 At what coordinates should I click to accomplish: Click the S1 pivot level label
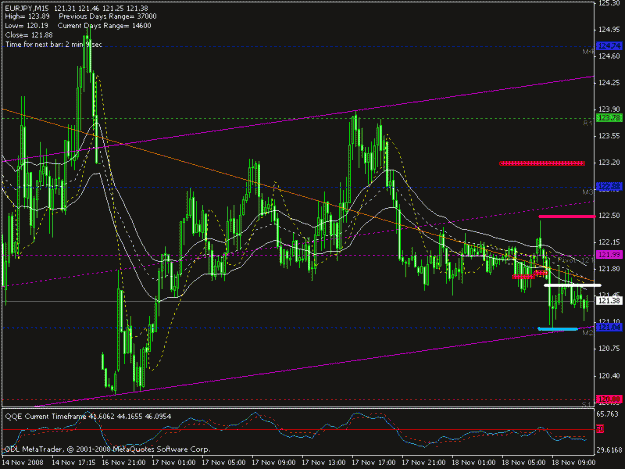[586, 405]
